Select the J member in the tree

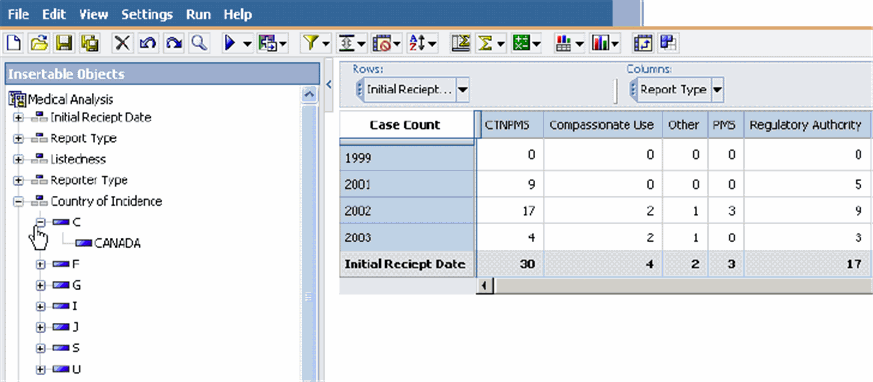click(76, 327)
